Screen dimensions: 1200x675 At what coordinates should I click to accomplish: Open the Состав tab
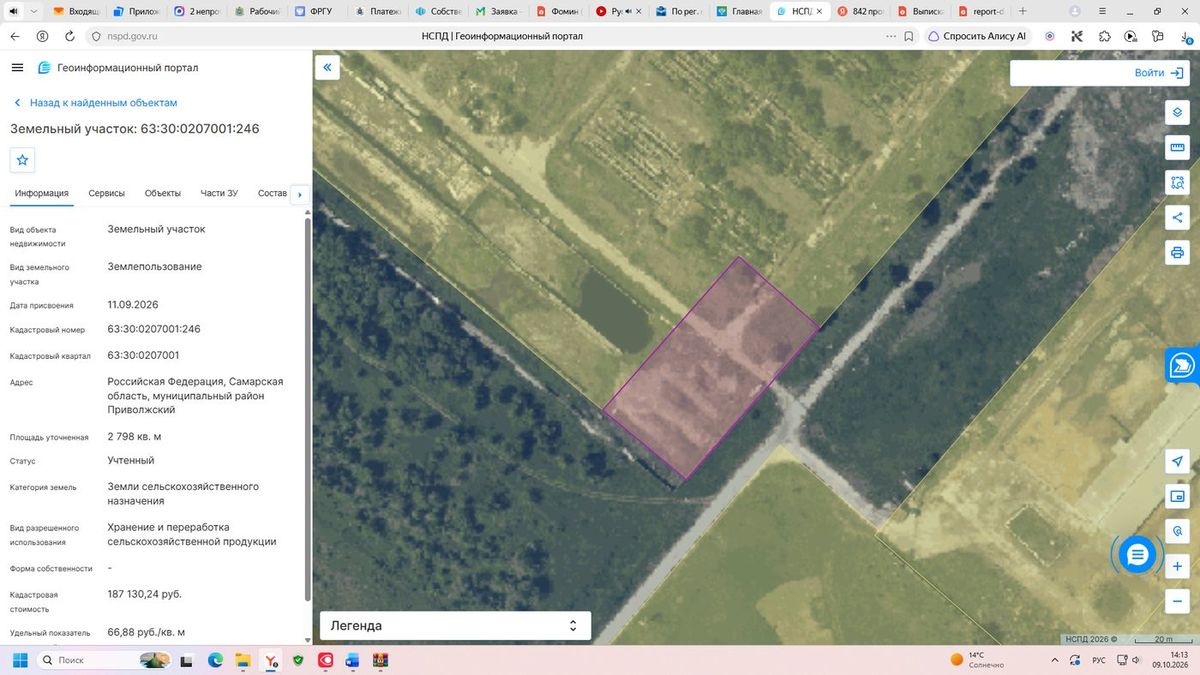tap(272, 193)
